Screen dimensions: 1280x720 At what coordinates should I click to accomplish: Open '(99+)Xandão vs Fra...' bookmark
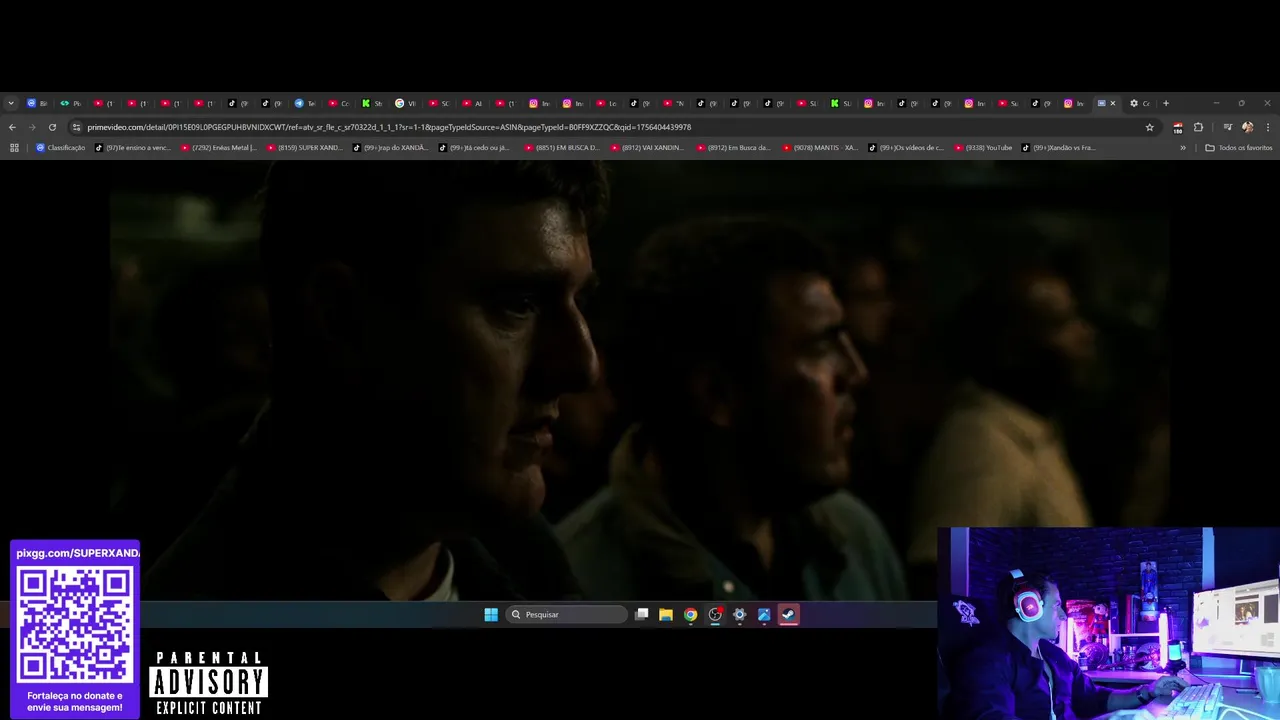(1060, 148)
